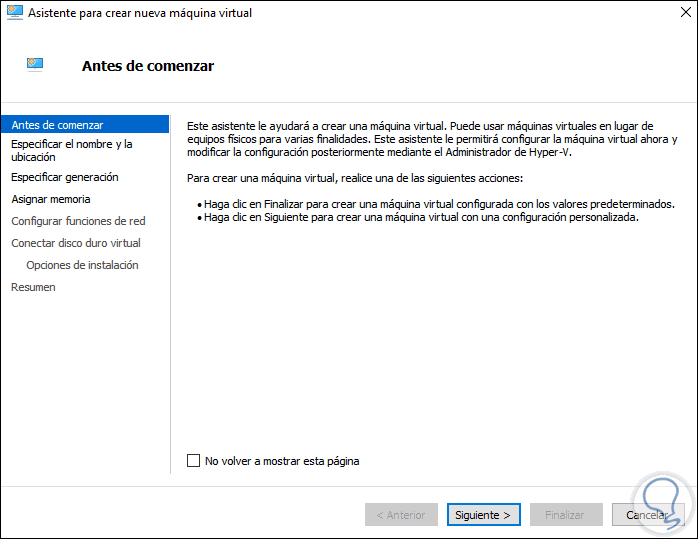The image size is (698, 539).
Task: Click the virtual machine icon beside the heading
Action: [x=35, y=66]
